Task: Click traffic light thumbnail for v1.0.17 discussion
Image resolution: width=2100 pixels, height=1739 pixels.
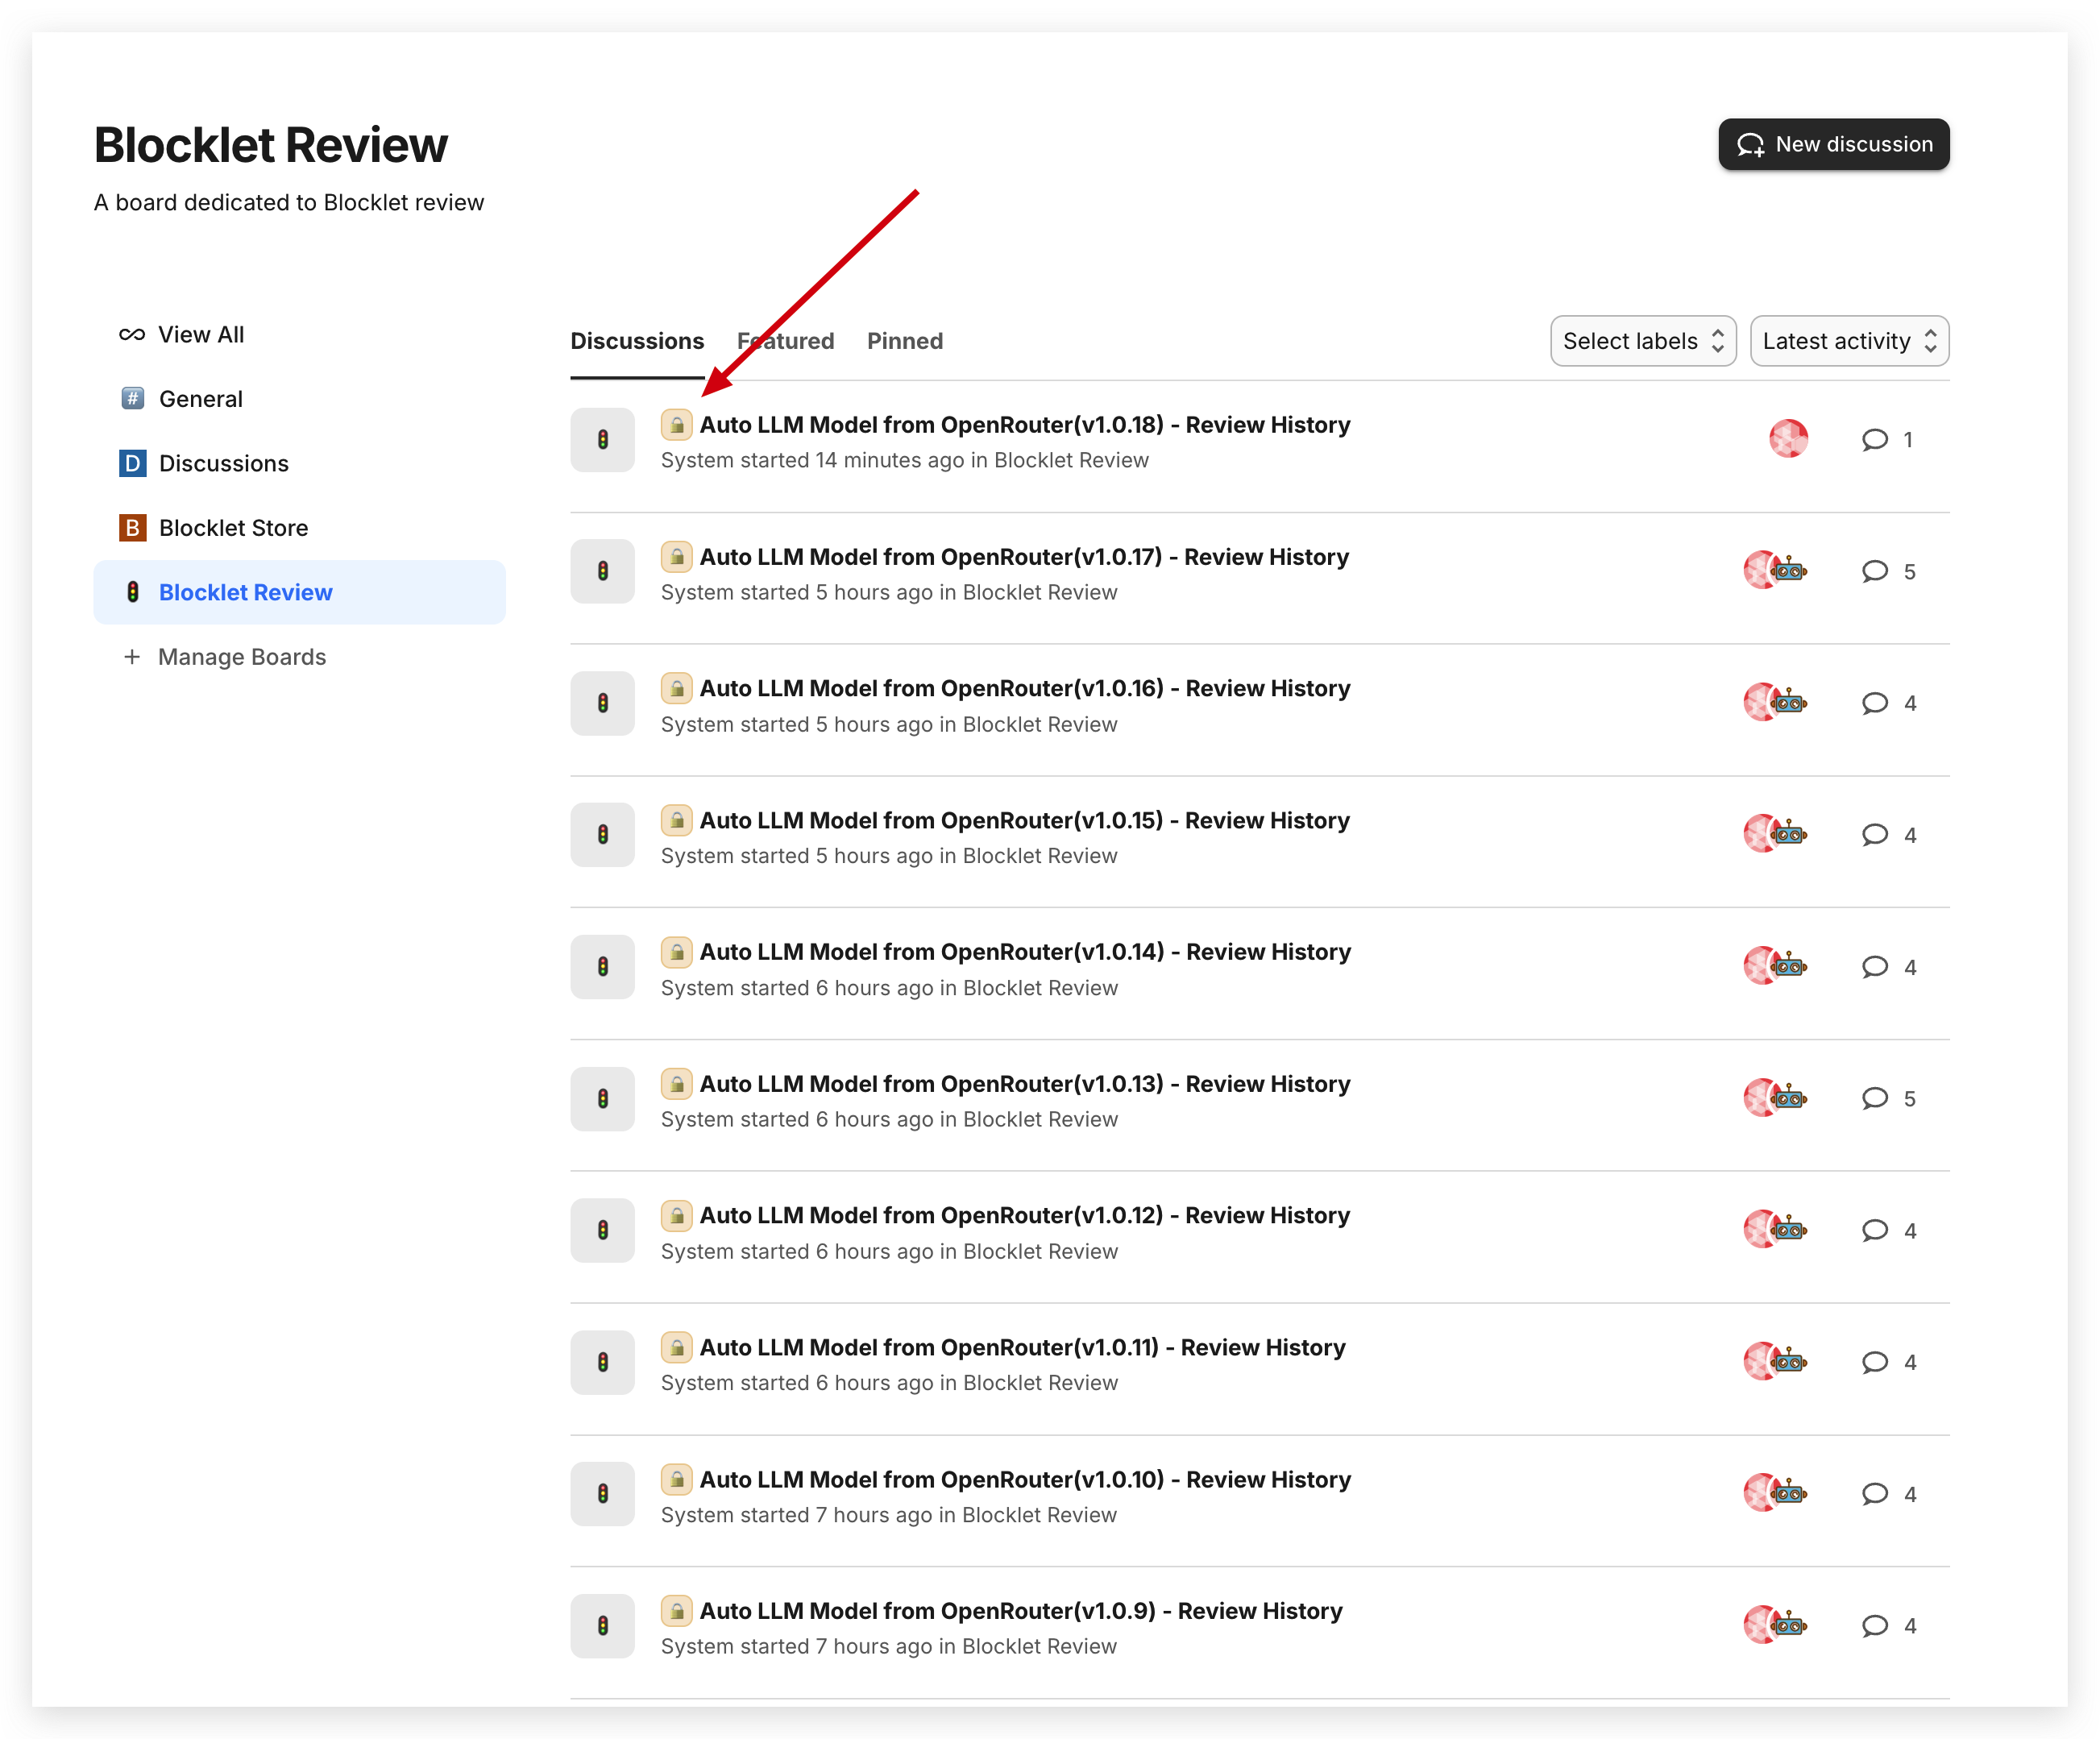Action: [602, 571]
